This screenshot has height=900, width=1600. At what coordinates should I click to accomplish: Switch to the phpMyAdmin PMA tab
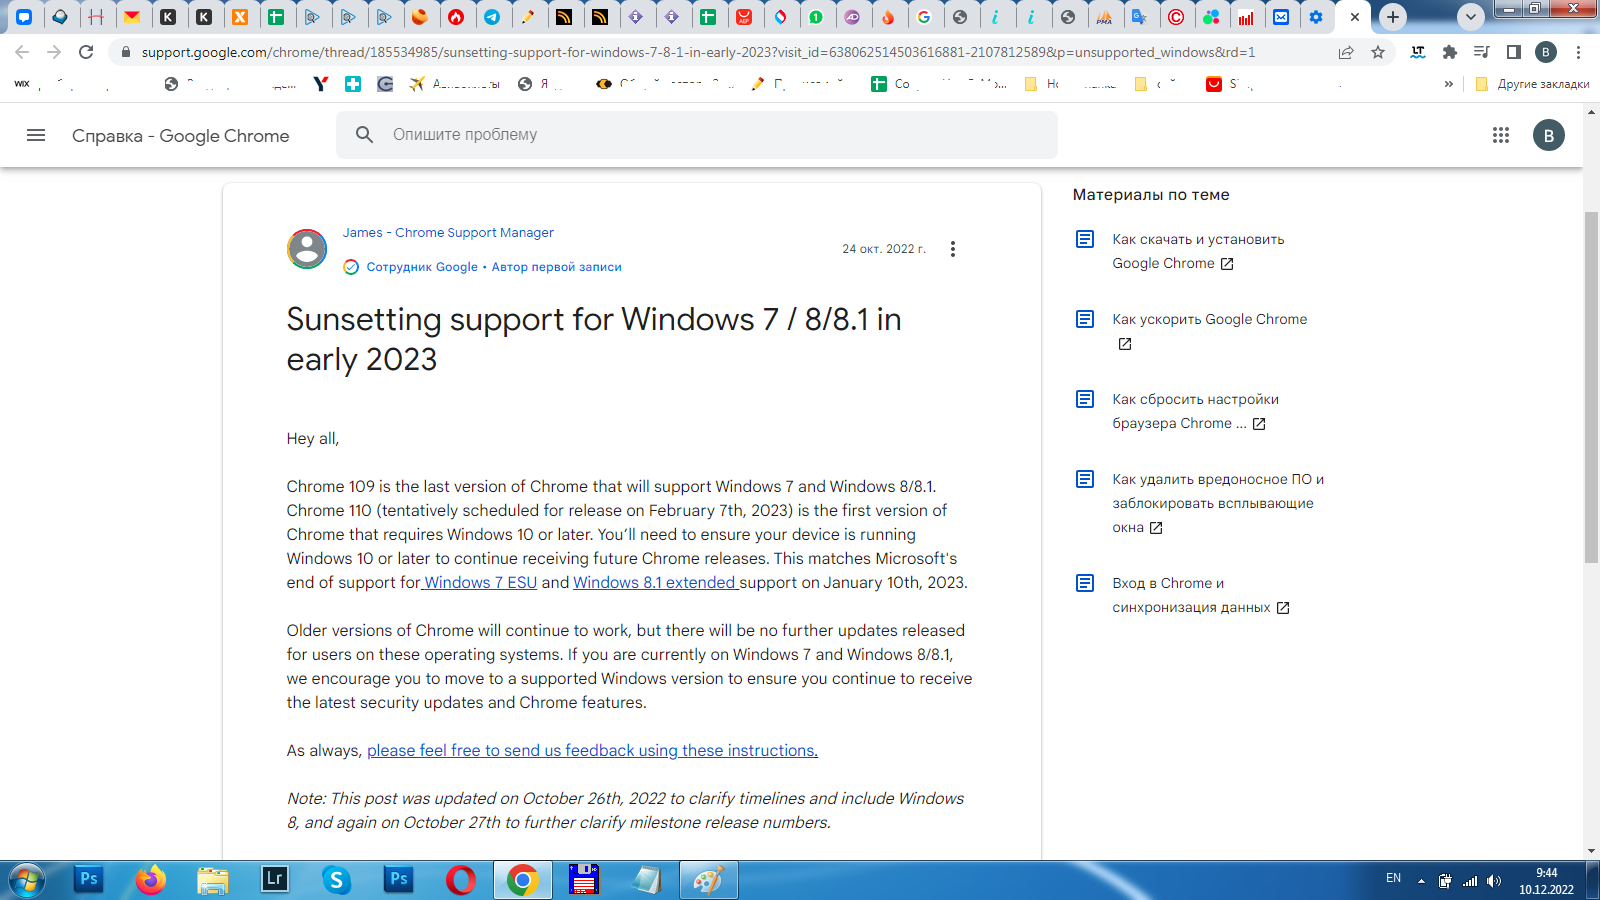1104,17
